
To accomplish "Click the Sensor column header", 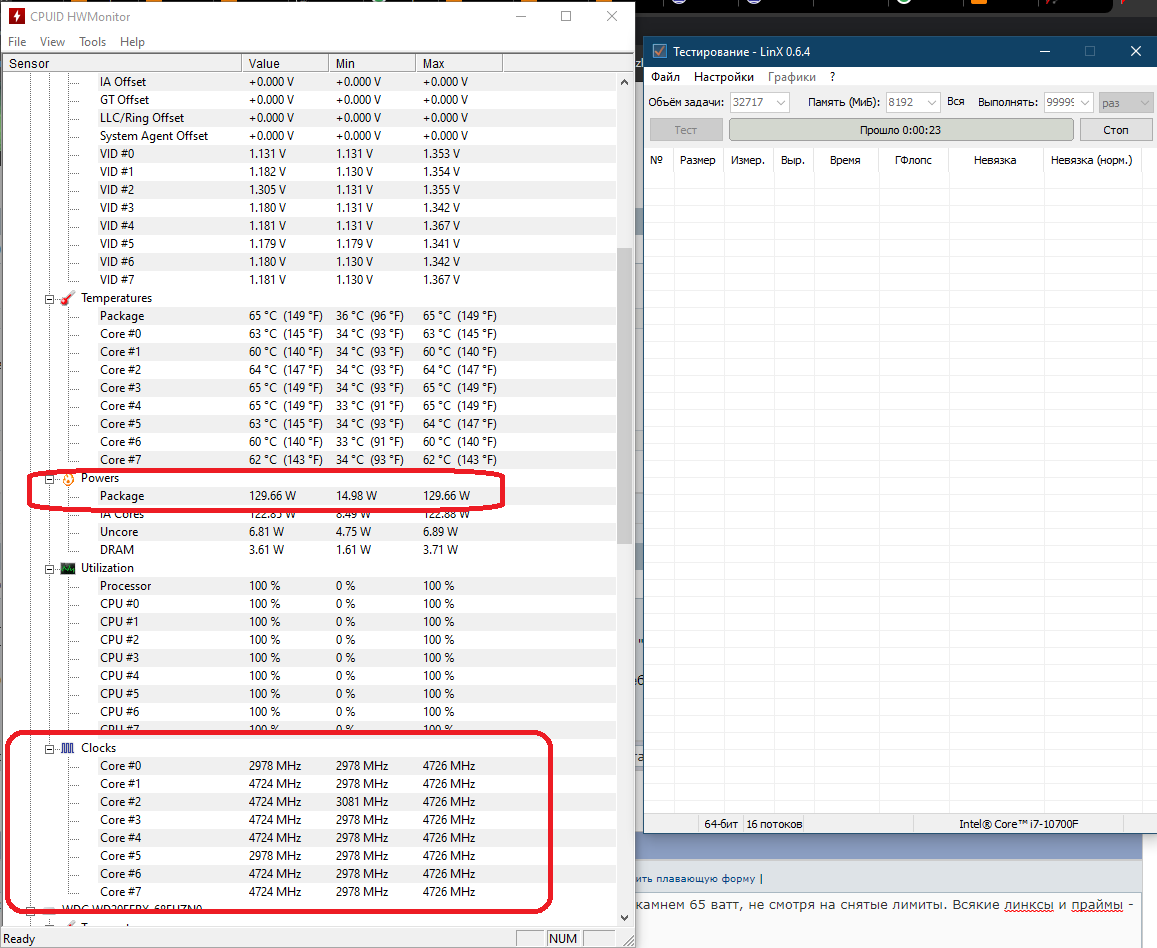I will [x=122, y=63].
